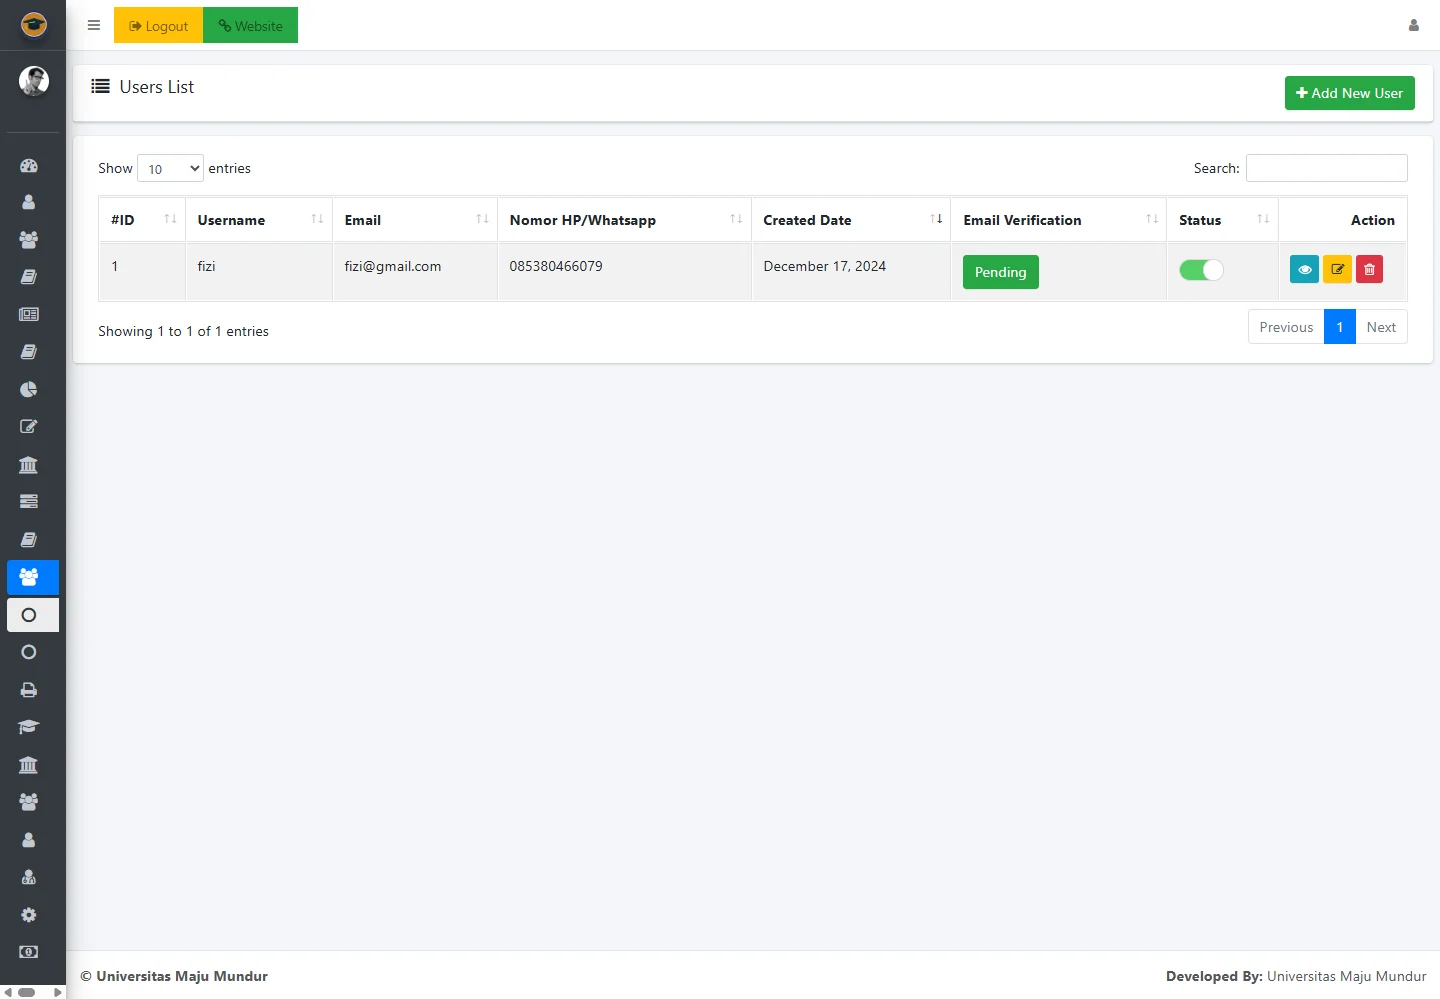Go to page 1 in pagination
Image resolution: width=1440 pixels, height=999 pixels.
(x=1339, y=327)
